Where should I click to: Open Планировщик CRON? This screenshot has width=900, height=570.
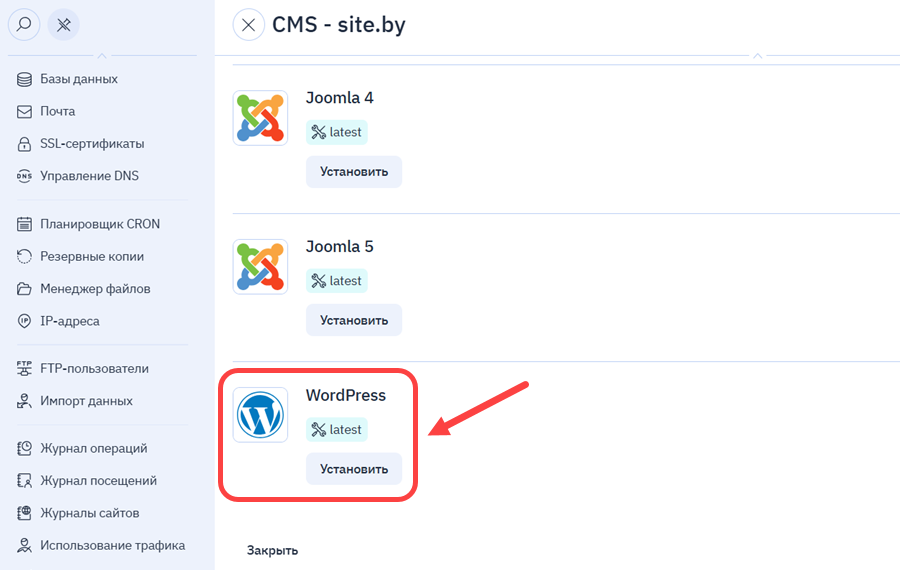pyautogui.click(x=100, y=224)
